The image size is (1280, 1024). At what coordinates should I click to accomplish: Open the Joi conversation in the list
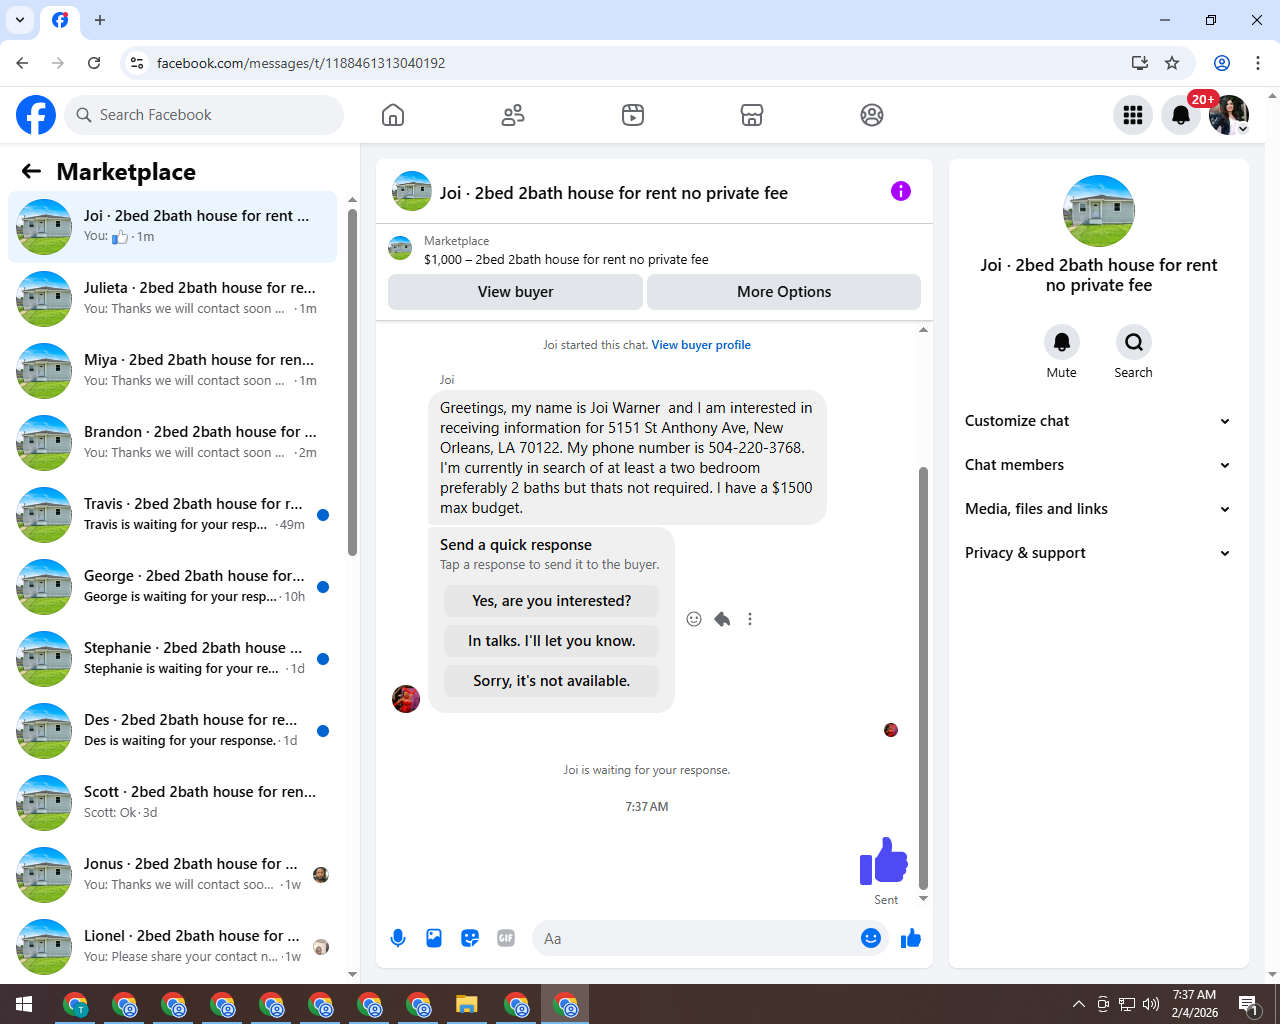[172, 227]
